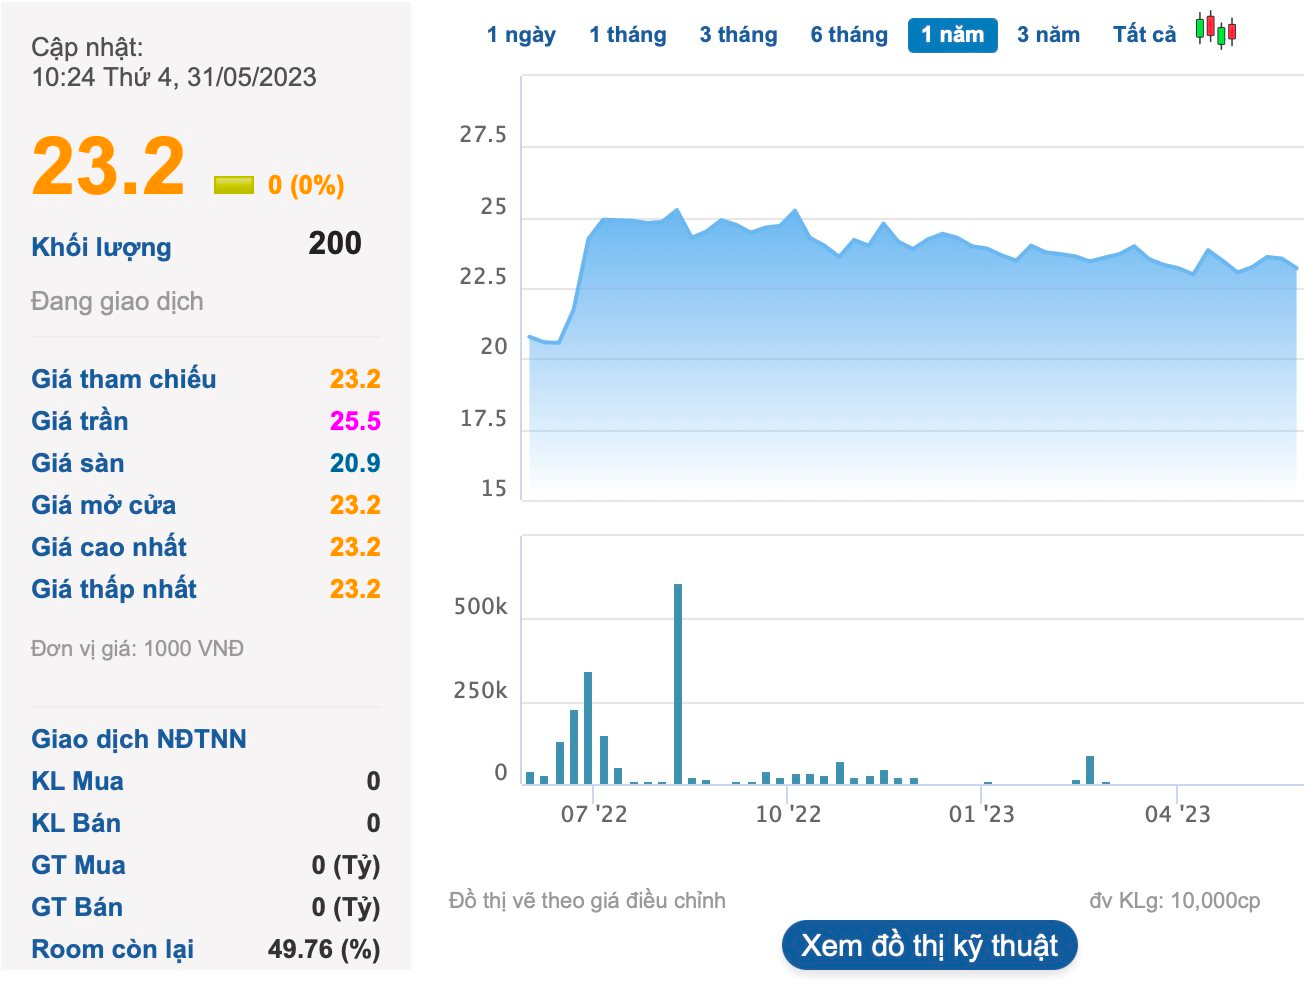
Task: Click the 'KL Mua' label
Action: click(78, 781)
